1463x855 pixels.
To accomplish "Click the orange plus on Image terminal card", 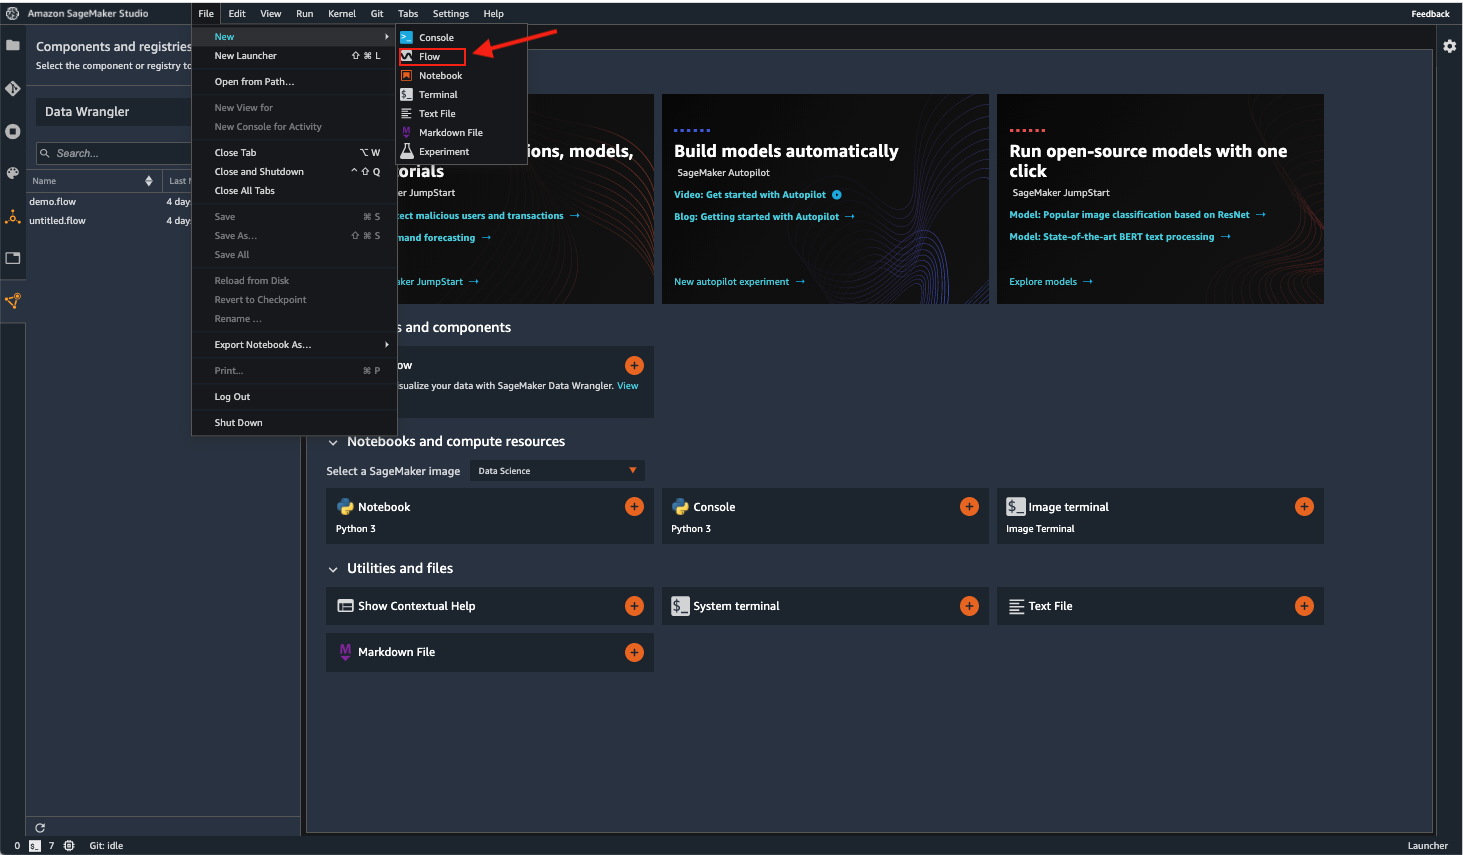I will tap(1304, 507).
